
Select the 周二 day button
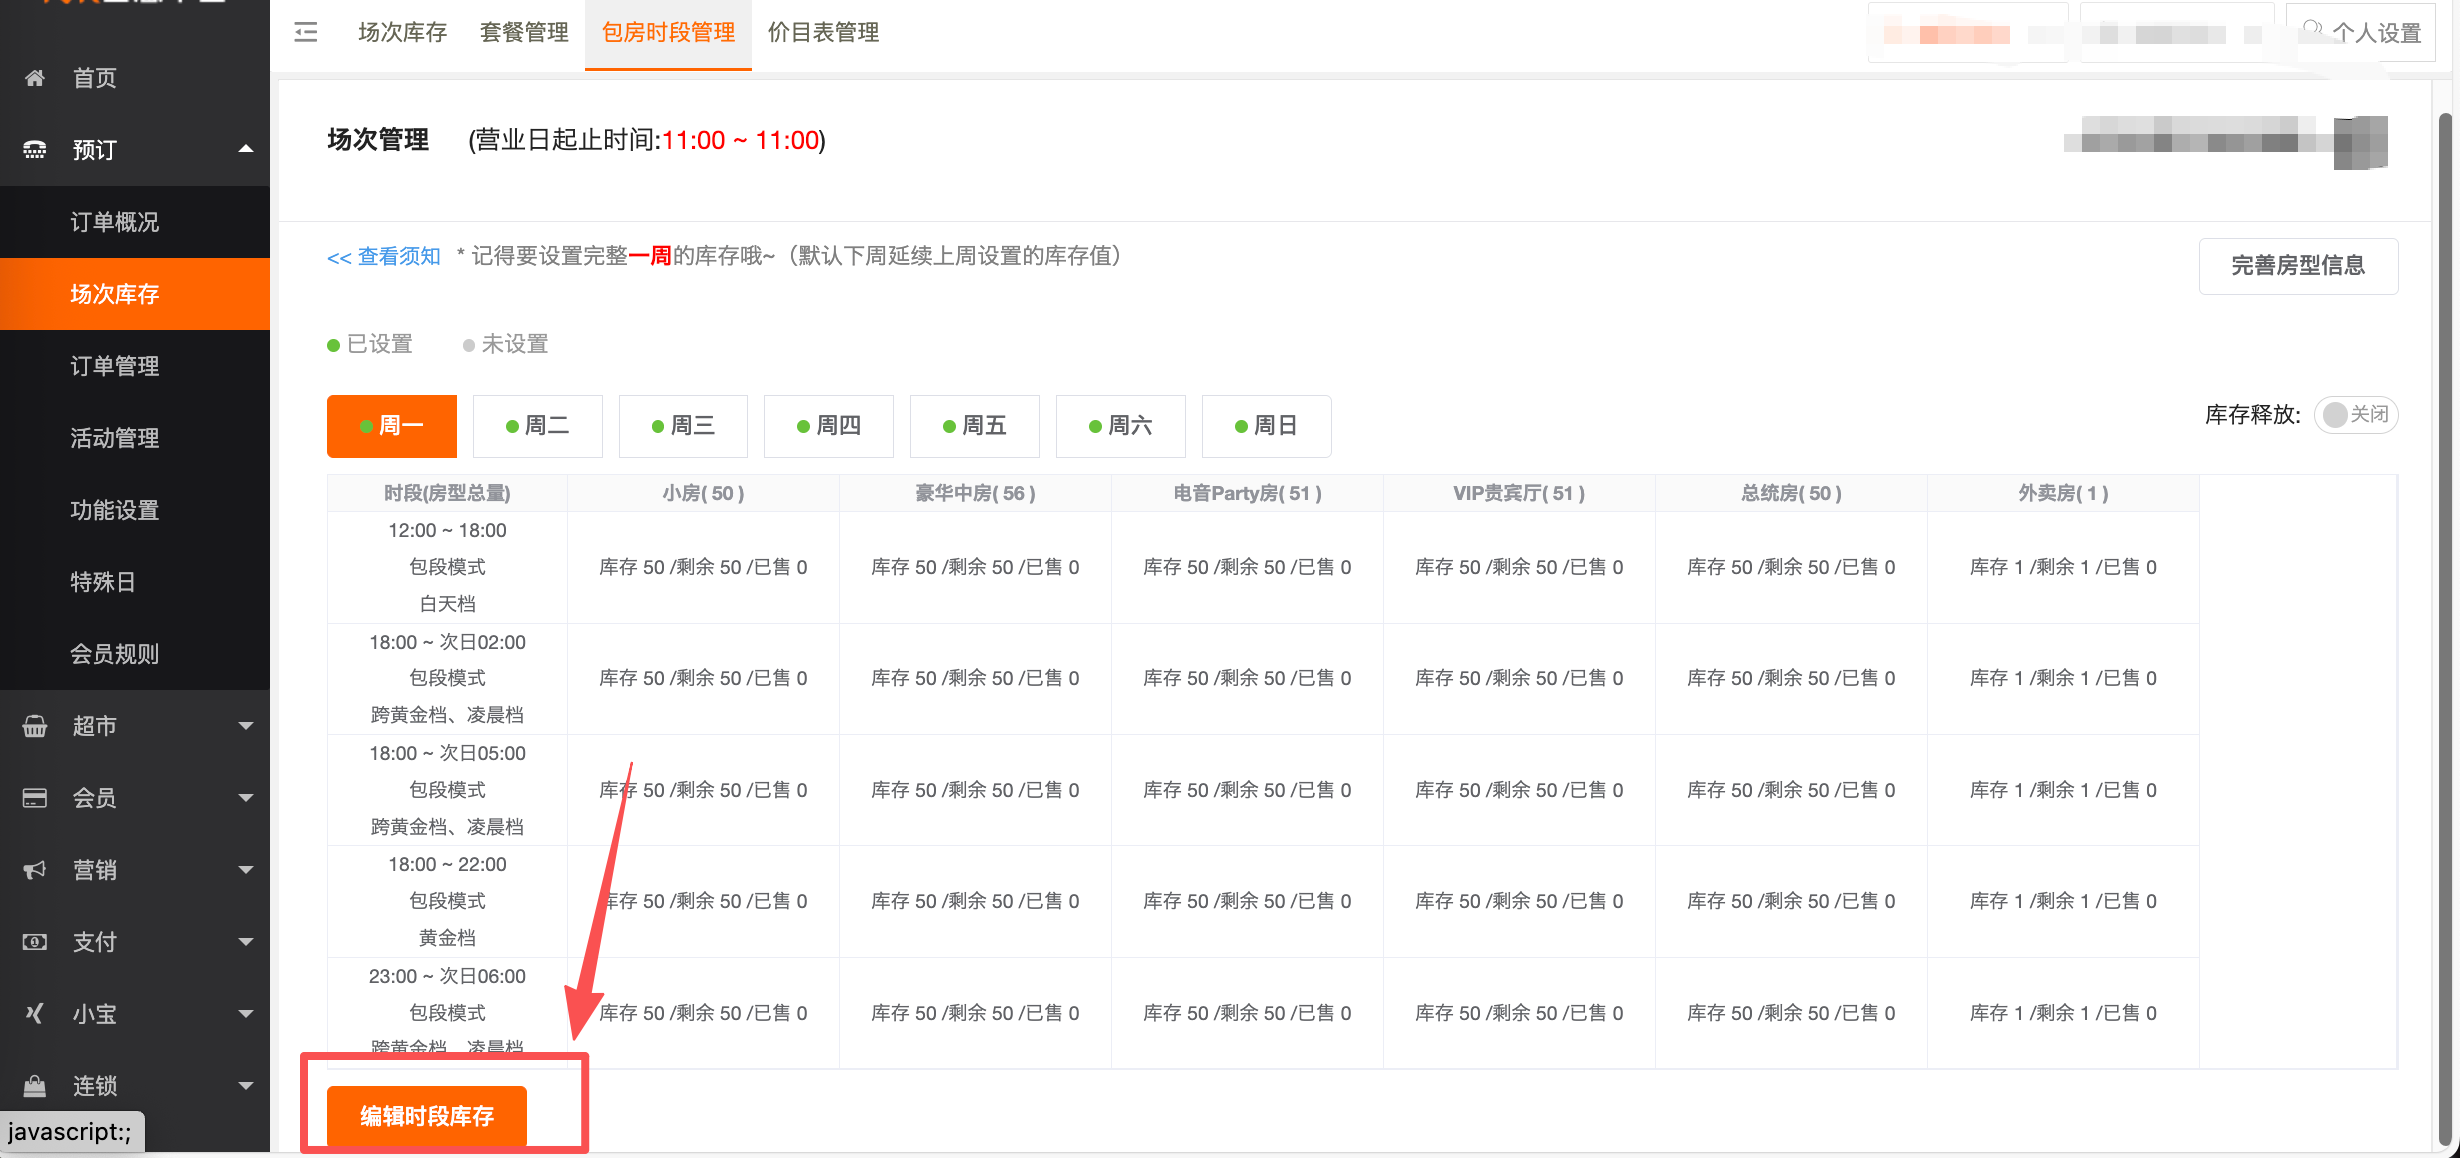click(537, 426)
